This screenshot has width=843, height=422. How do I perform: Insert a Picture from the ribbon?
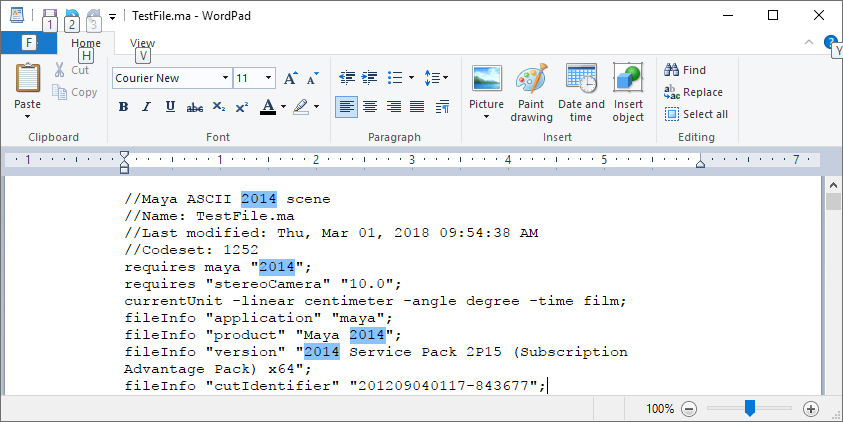click(x=486, y=79)
